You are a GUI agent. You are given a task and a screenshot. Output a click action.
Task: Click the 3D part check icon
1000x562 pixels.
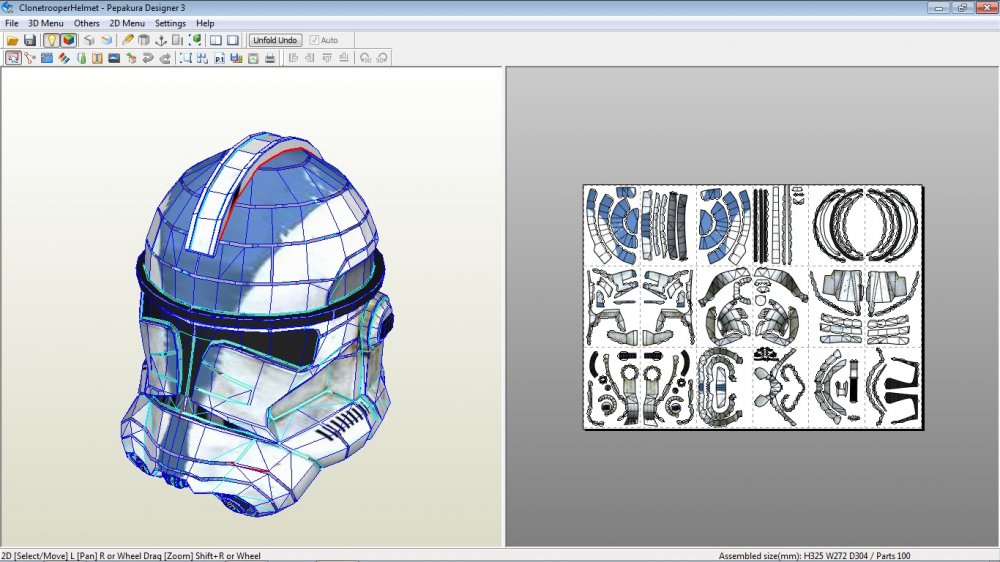click(x=131, y=58)
